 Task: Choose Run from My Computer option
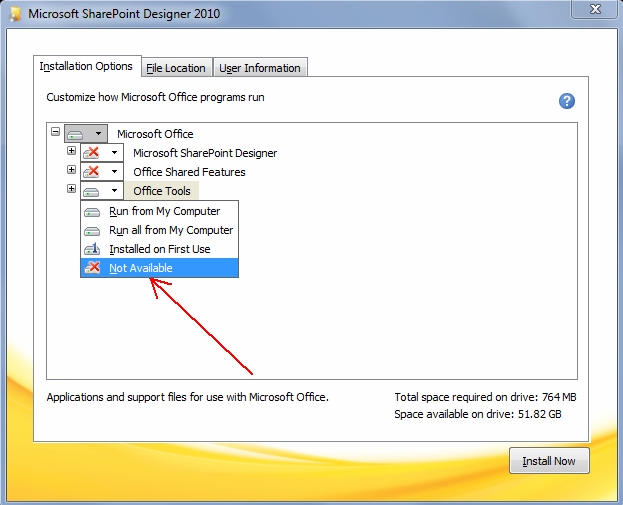coord(159,211)
